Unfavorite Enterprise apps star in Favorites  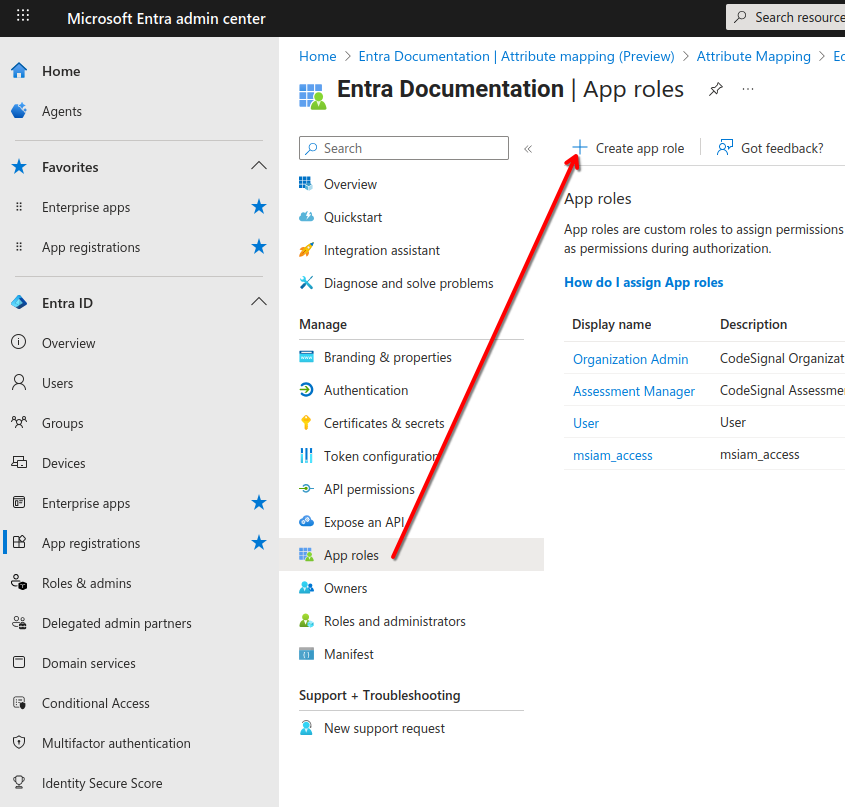[259, 207]
